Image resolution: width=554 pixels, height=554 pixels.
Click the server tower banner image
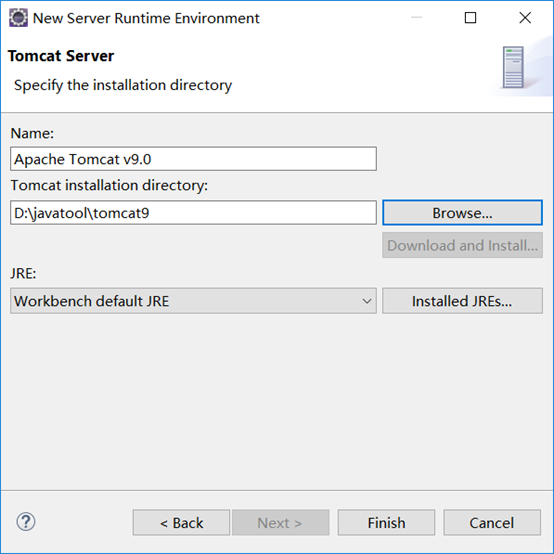(513, 67)
